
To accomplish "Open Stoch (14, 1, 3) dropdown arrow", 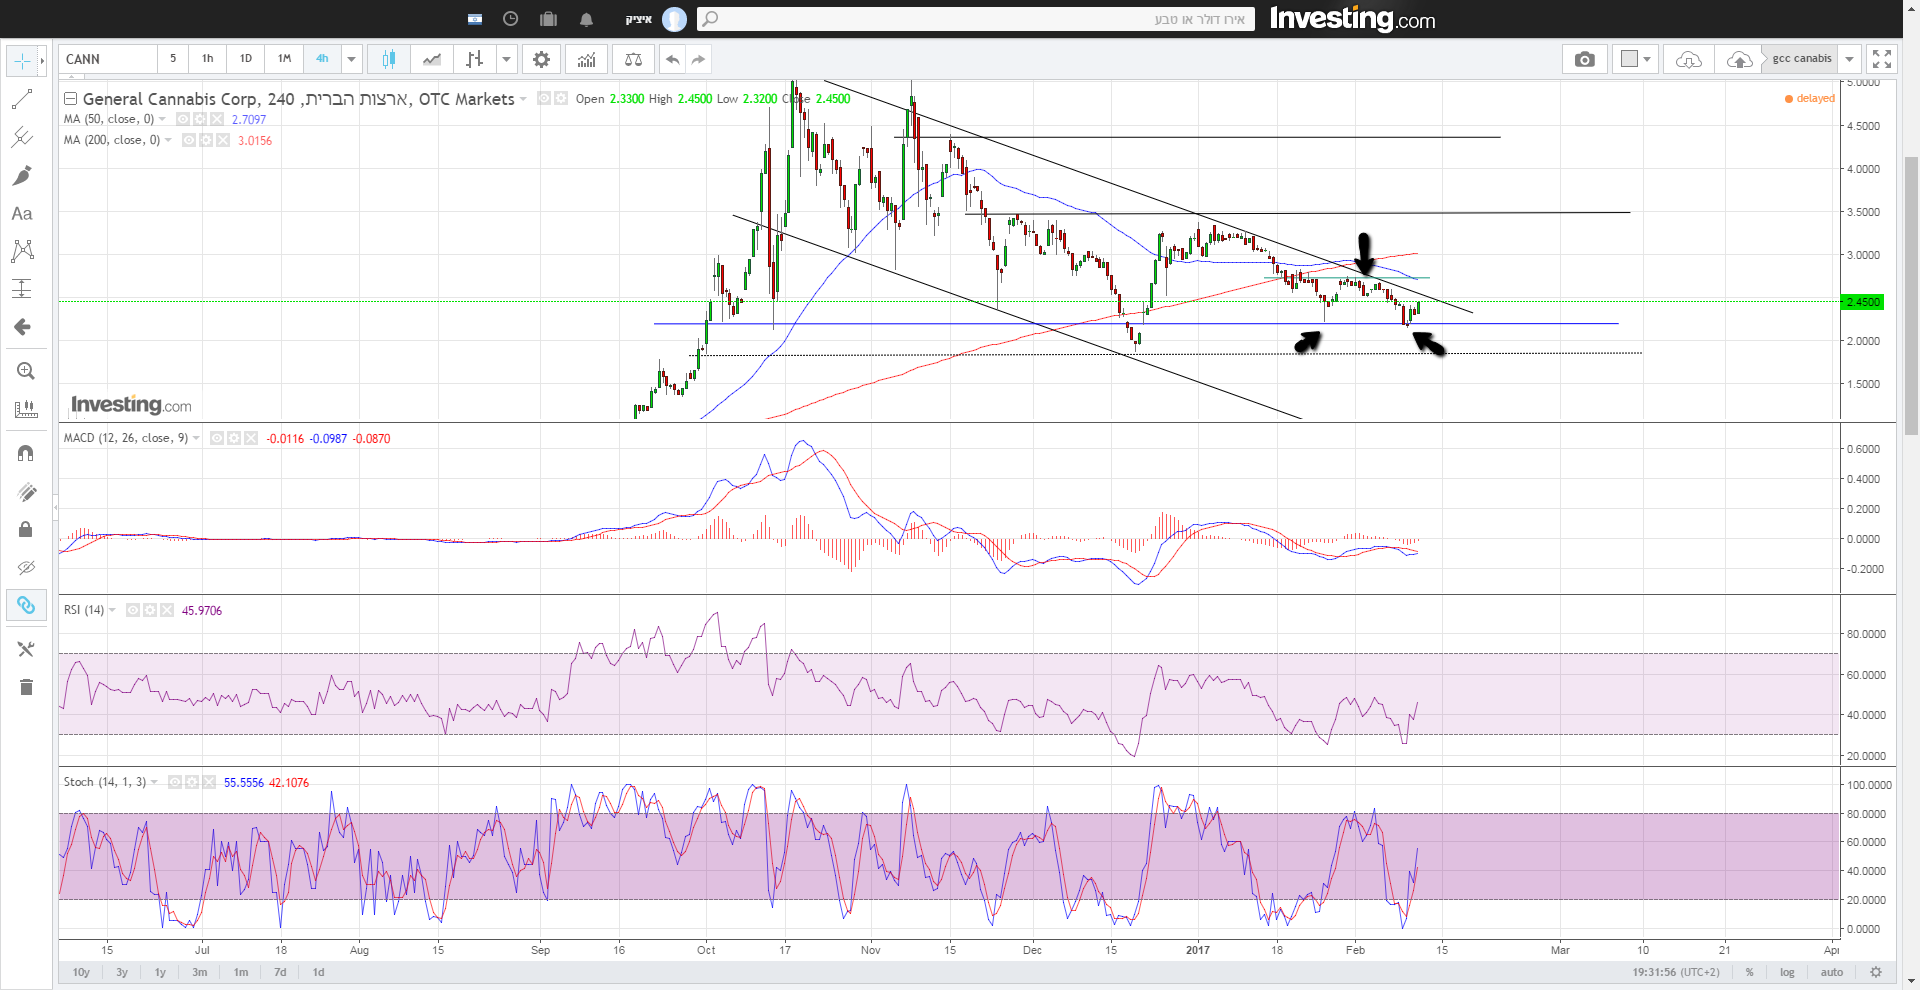I will 154,782.
